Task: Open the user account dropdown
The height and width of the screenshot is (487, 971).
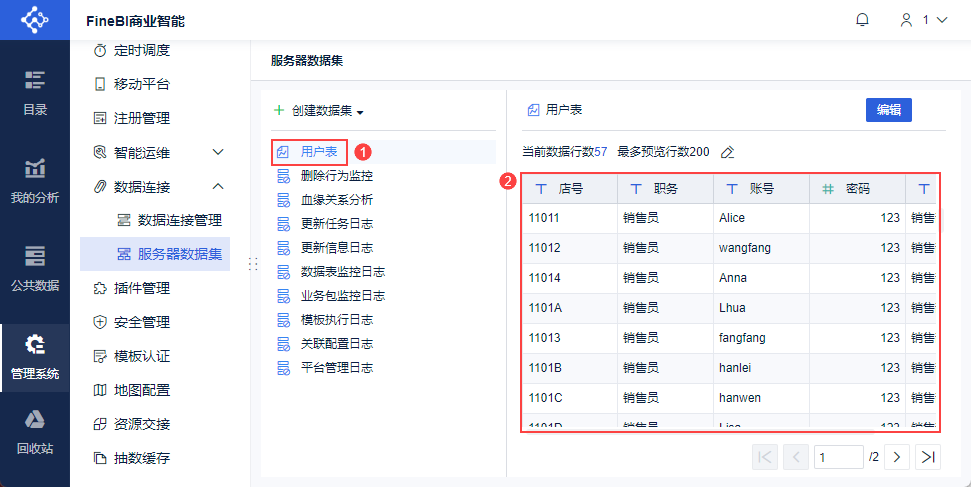Action: (923, 20)
